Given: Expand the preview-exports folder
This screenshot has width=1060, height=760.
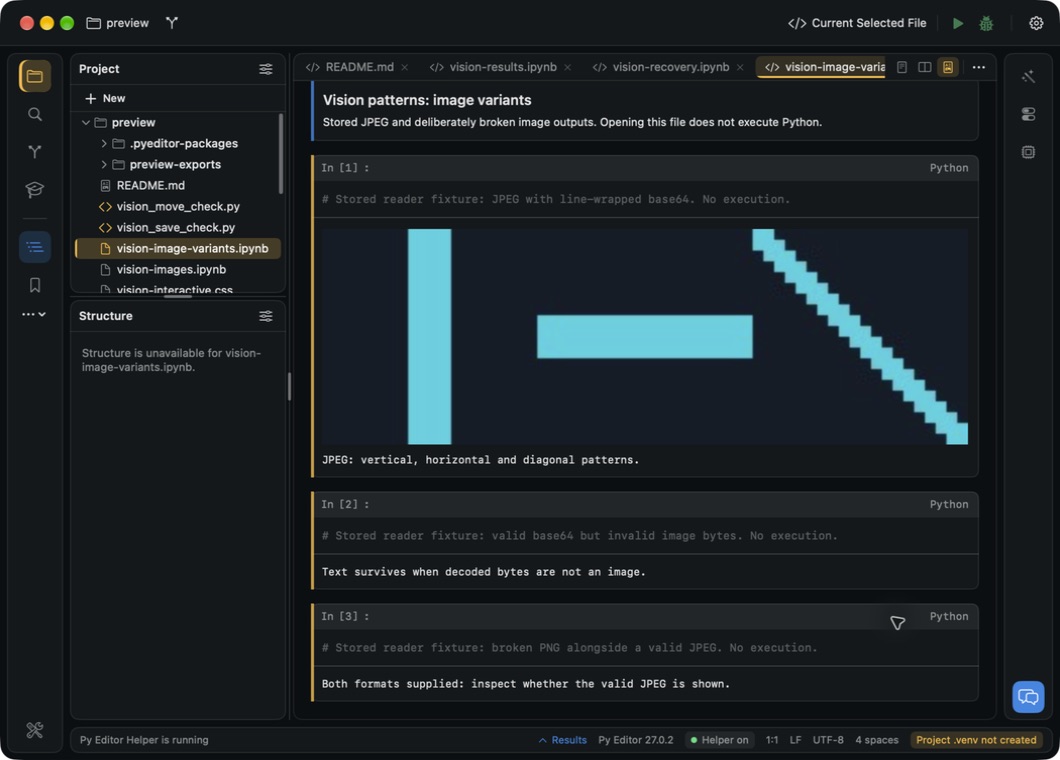Looking at the screenshot, I should click(103, 164).
